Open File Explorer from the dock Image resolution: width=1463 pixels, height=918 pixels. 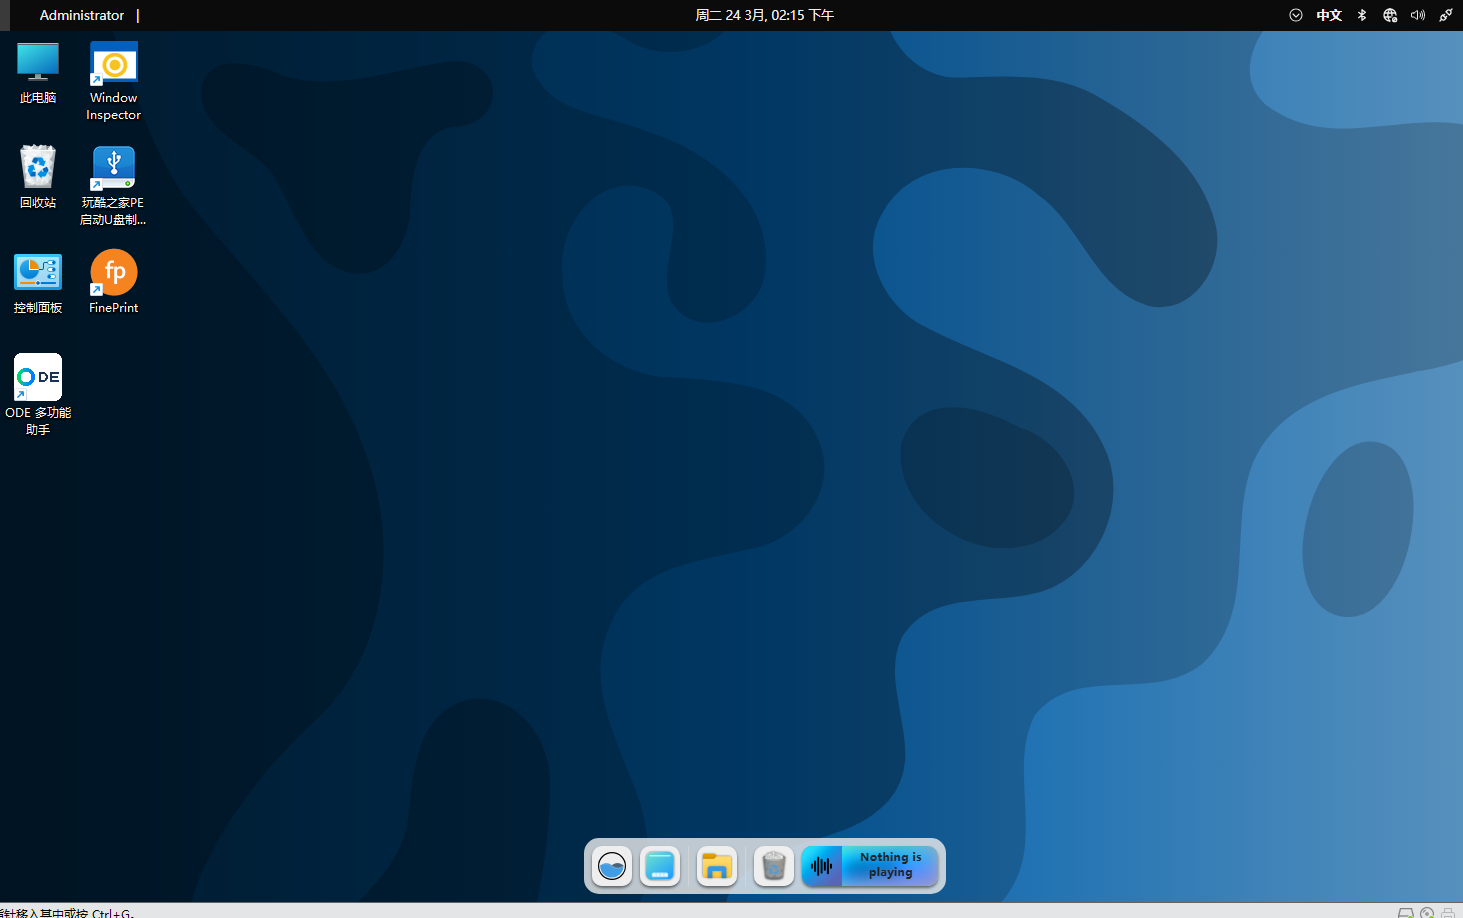pos(717,866)
